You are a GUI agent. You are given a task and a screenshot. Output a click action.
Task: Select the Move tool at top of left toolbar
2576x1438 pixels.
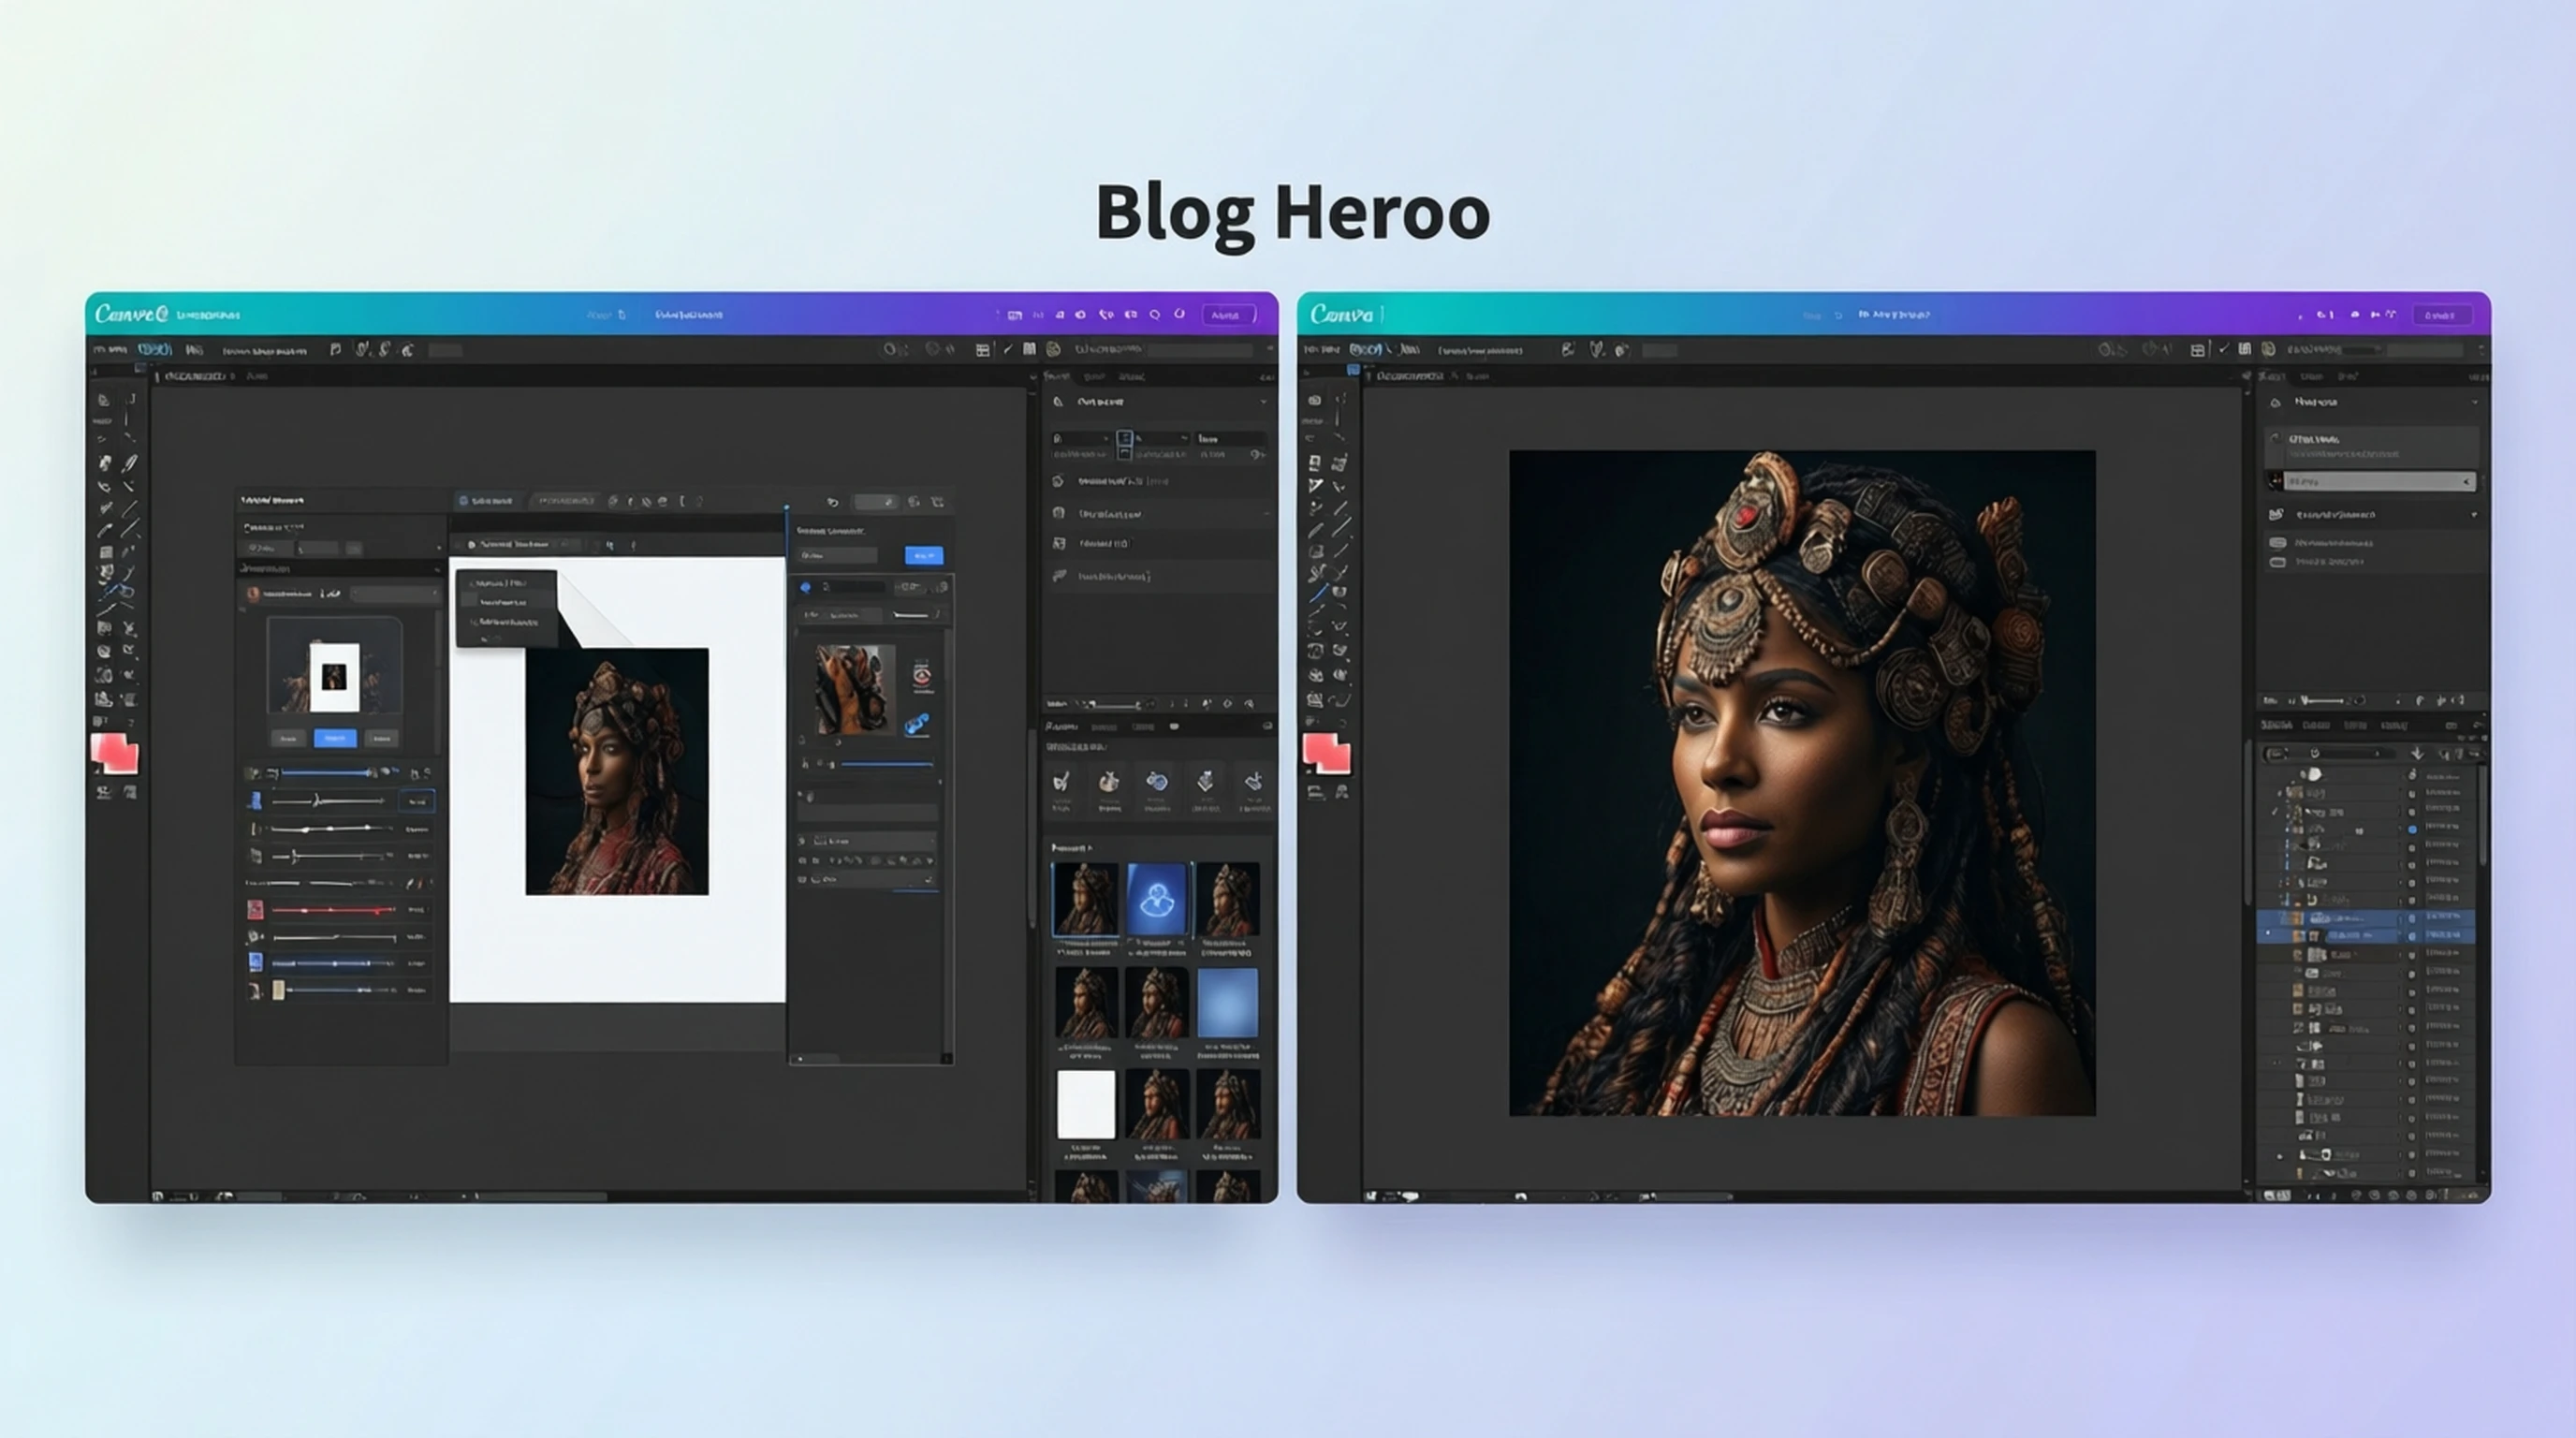point(103,399)
